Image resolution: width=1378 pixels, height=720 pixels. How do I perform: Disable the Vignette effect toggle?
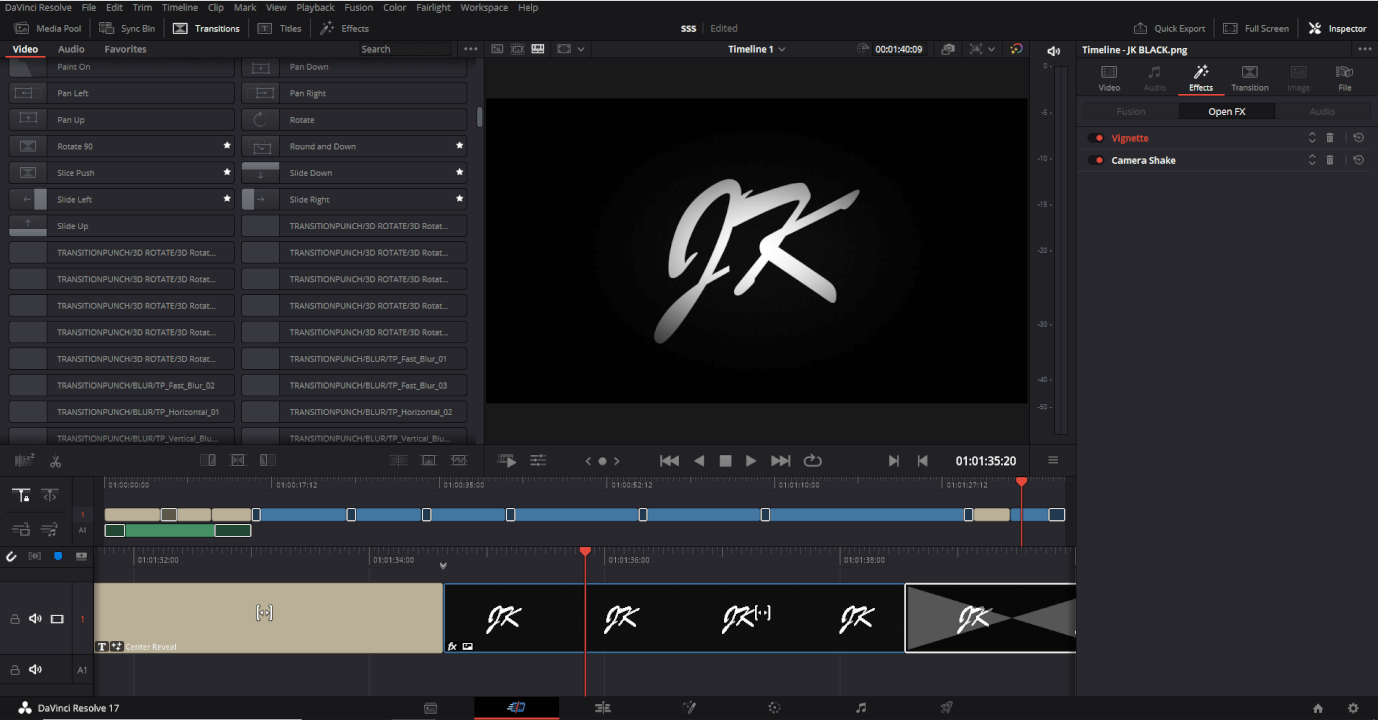[x=1097, y=138]
